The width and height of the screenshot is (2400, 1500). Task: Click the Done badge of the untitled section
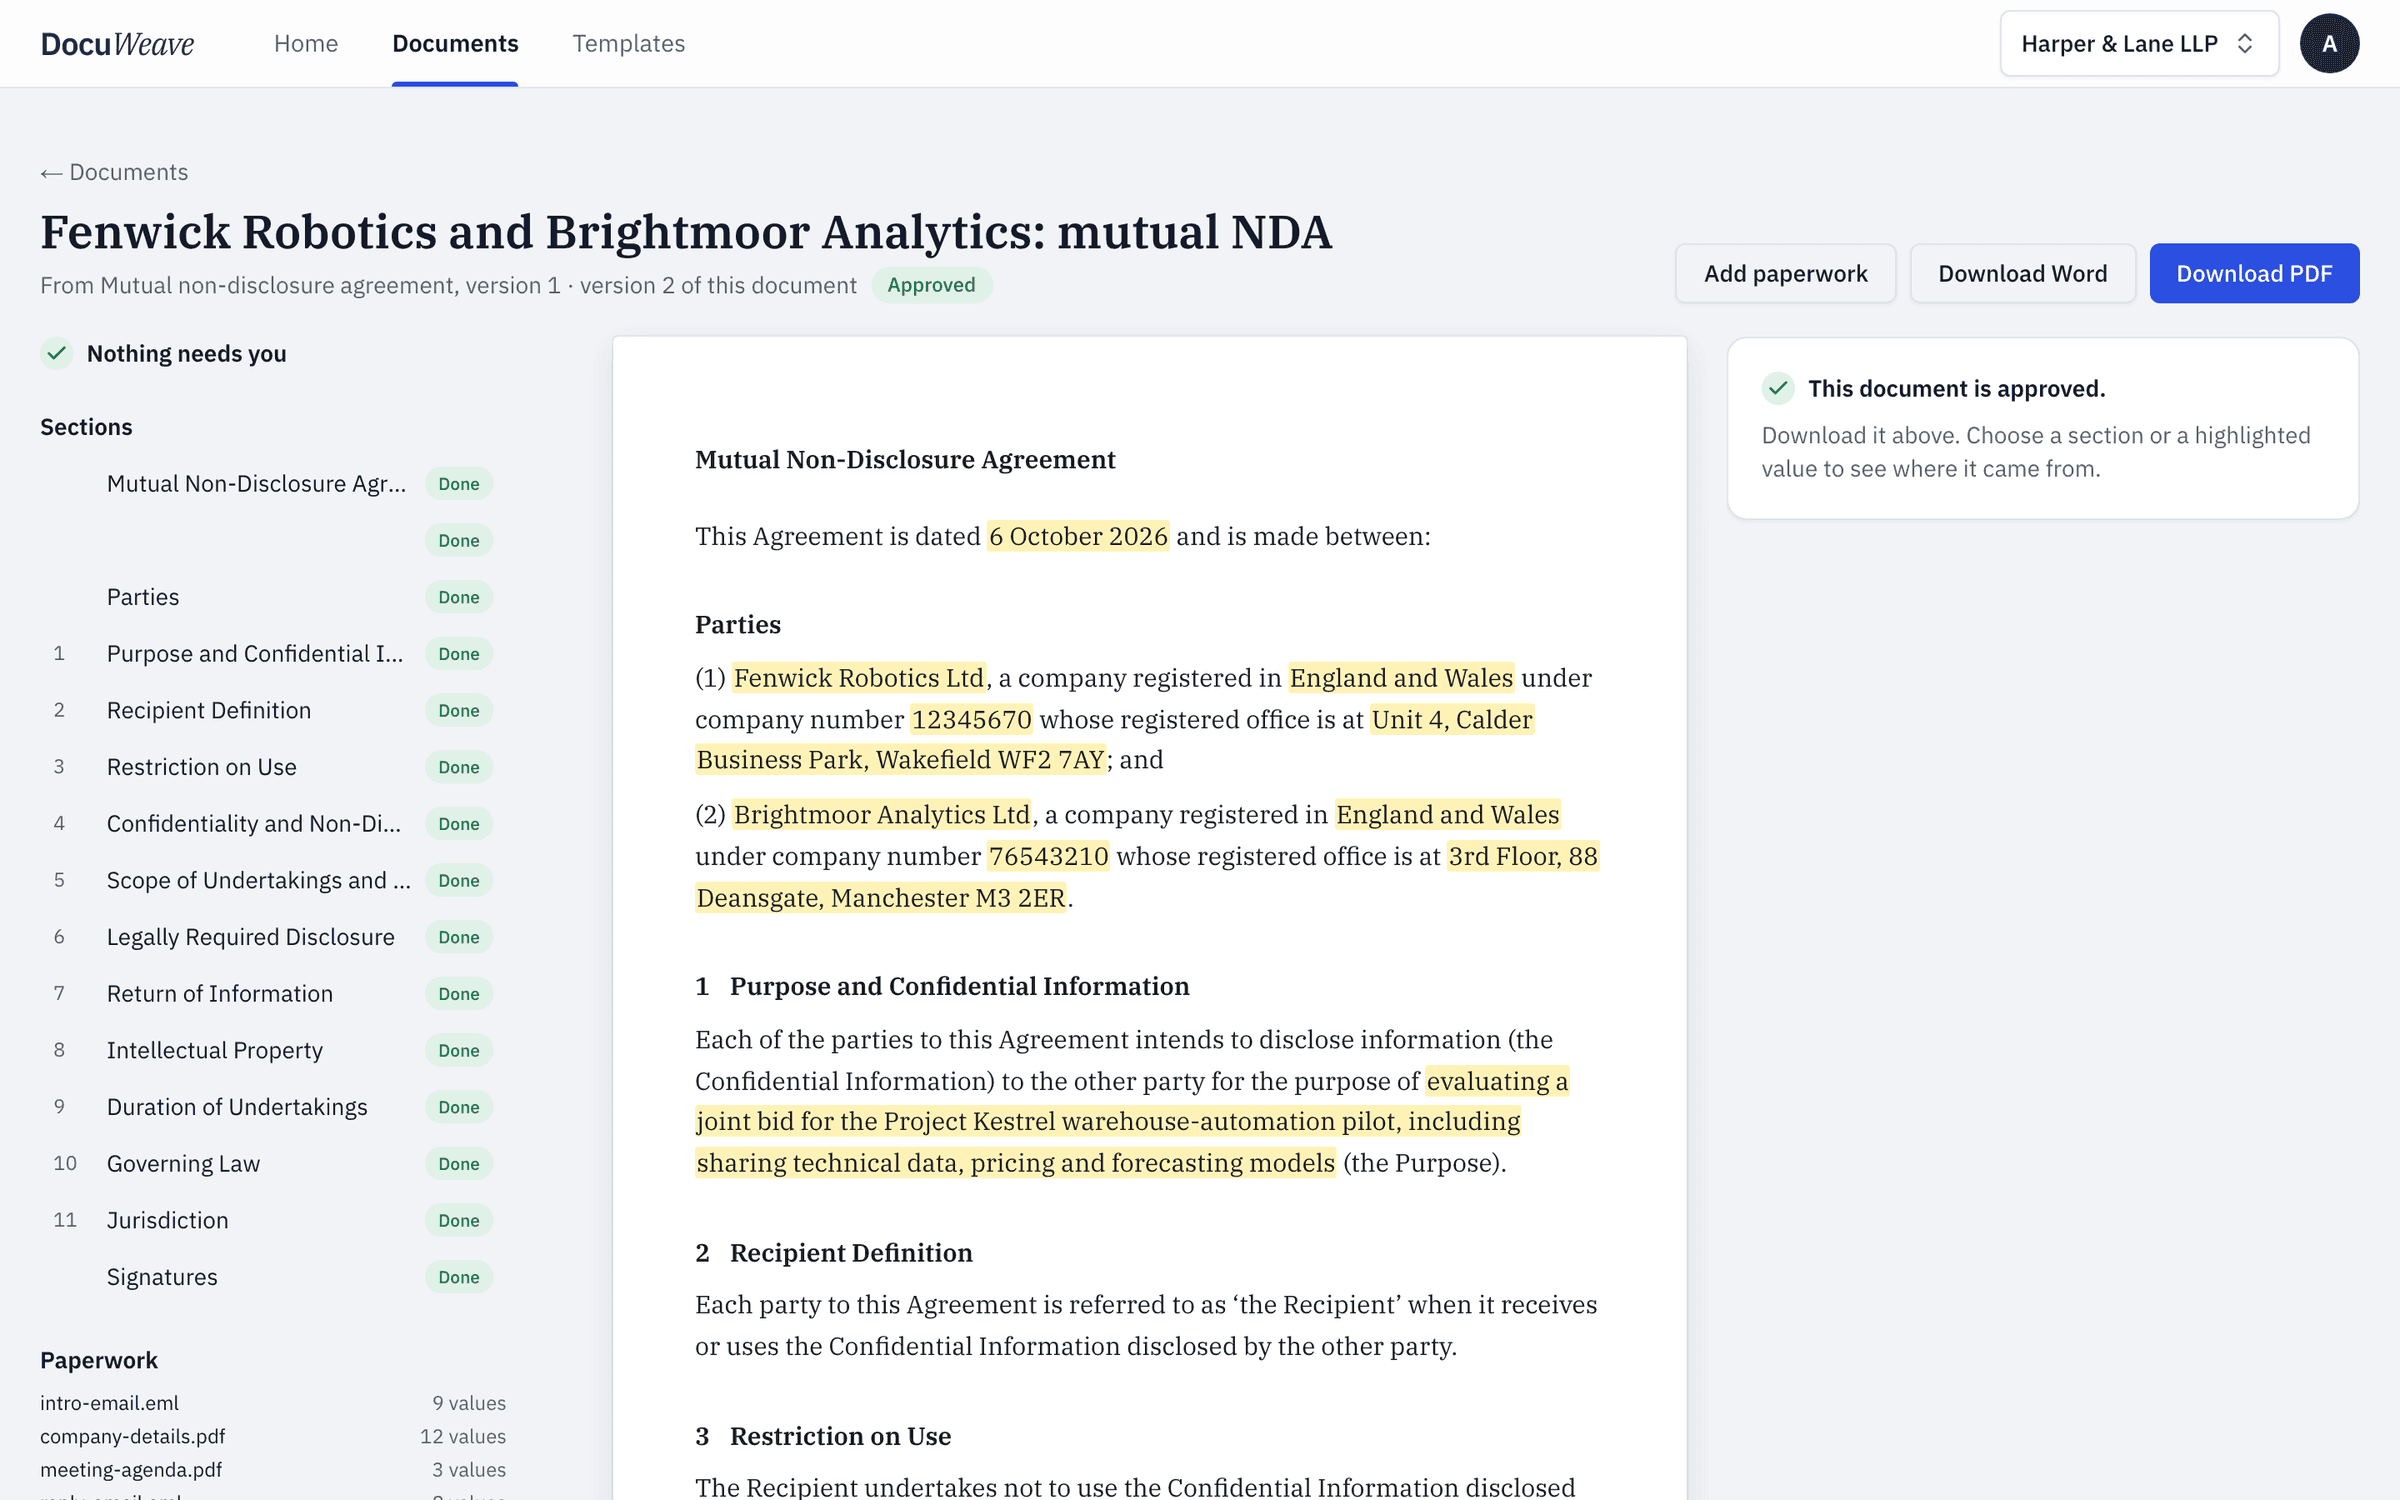point(459,540)
